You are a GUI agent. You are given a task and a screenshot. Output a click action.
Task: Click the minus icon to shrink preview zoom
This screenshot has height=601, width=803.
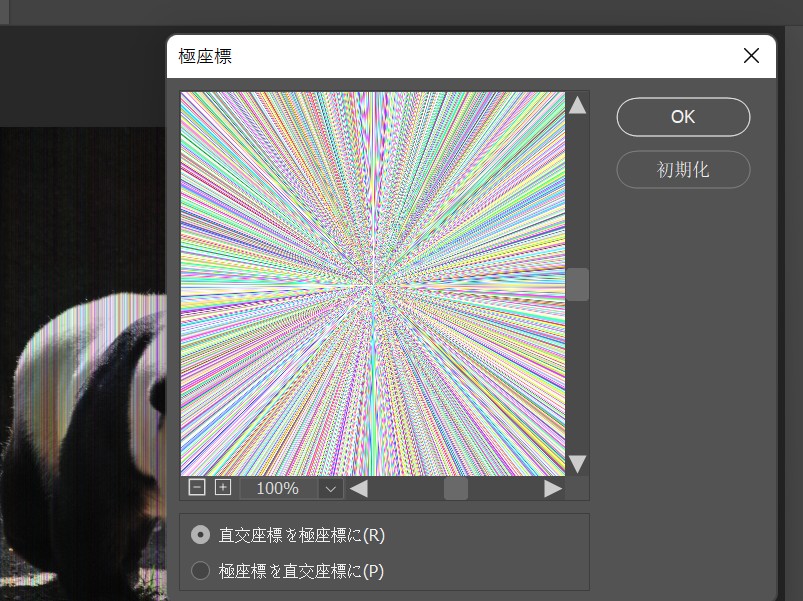(197, 488)
